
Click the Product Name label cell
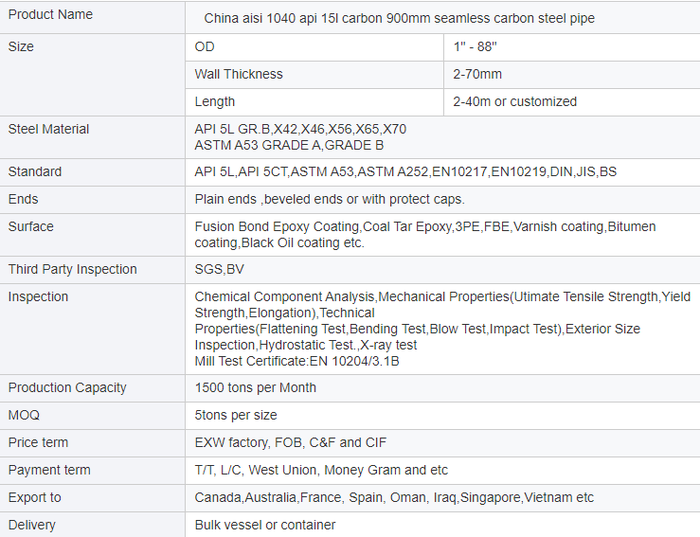(x=50, y=15)
